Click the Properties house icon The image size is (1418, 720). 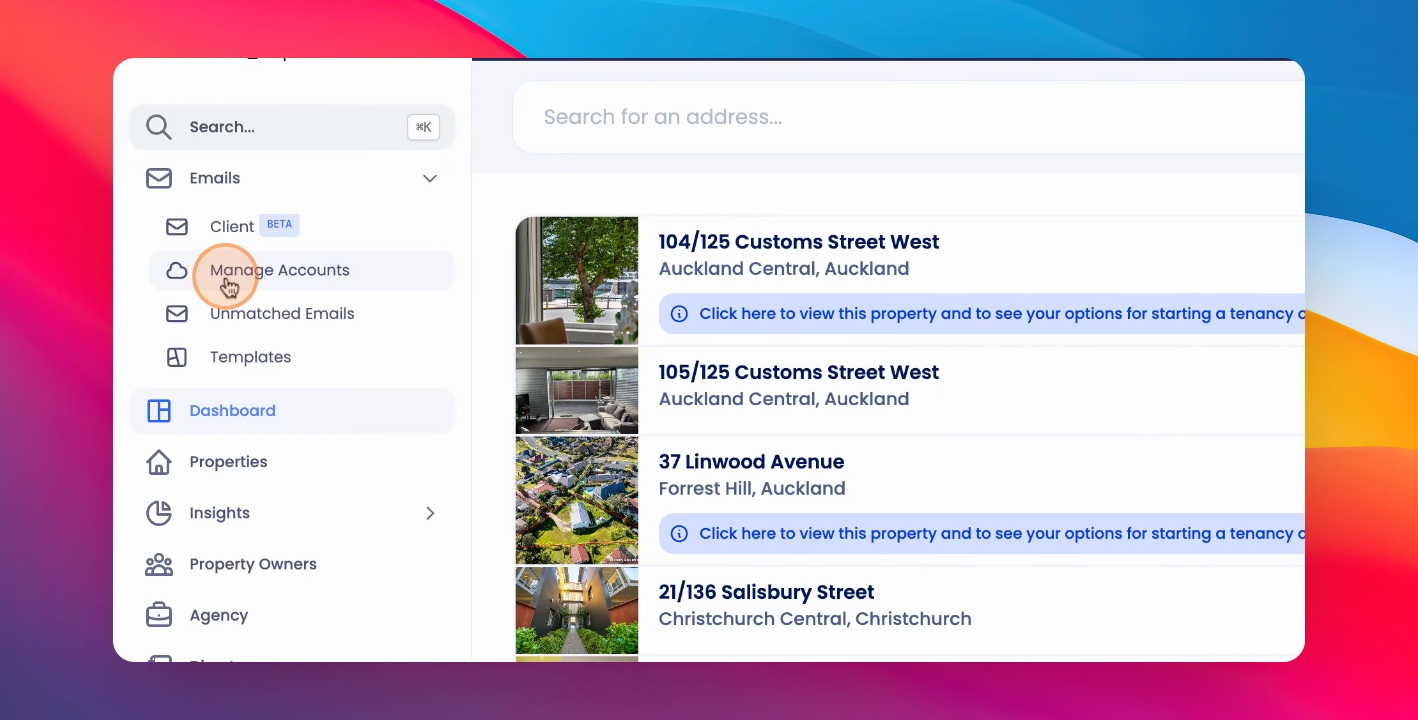159,462
